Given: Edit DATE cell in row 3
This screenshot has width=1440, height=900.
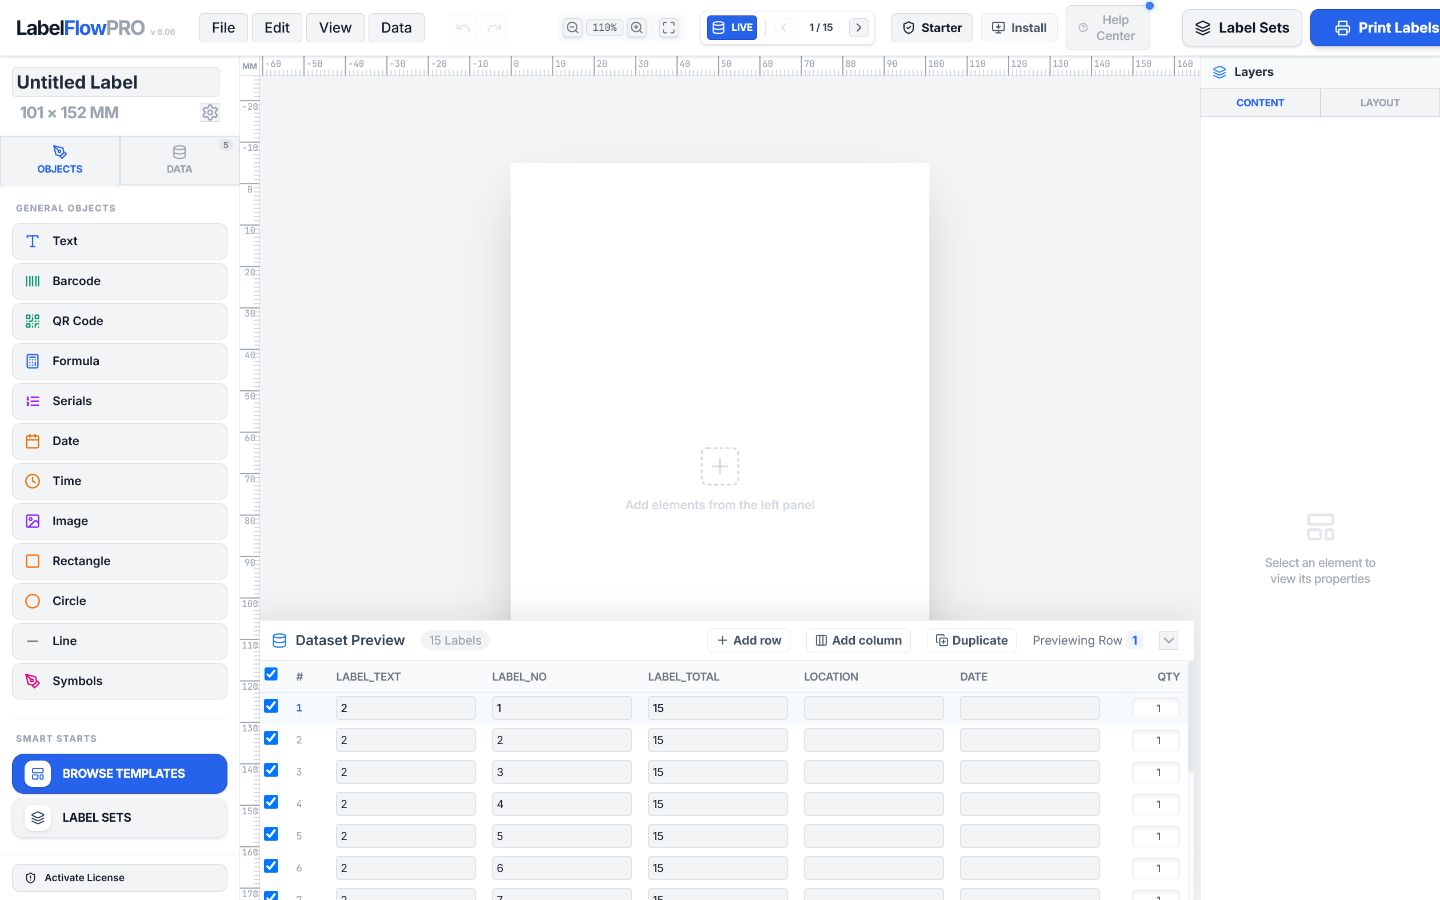Looking at the screenshot, I should 1030,772.
